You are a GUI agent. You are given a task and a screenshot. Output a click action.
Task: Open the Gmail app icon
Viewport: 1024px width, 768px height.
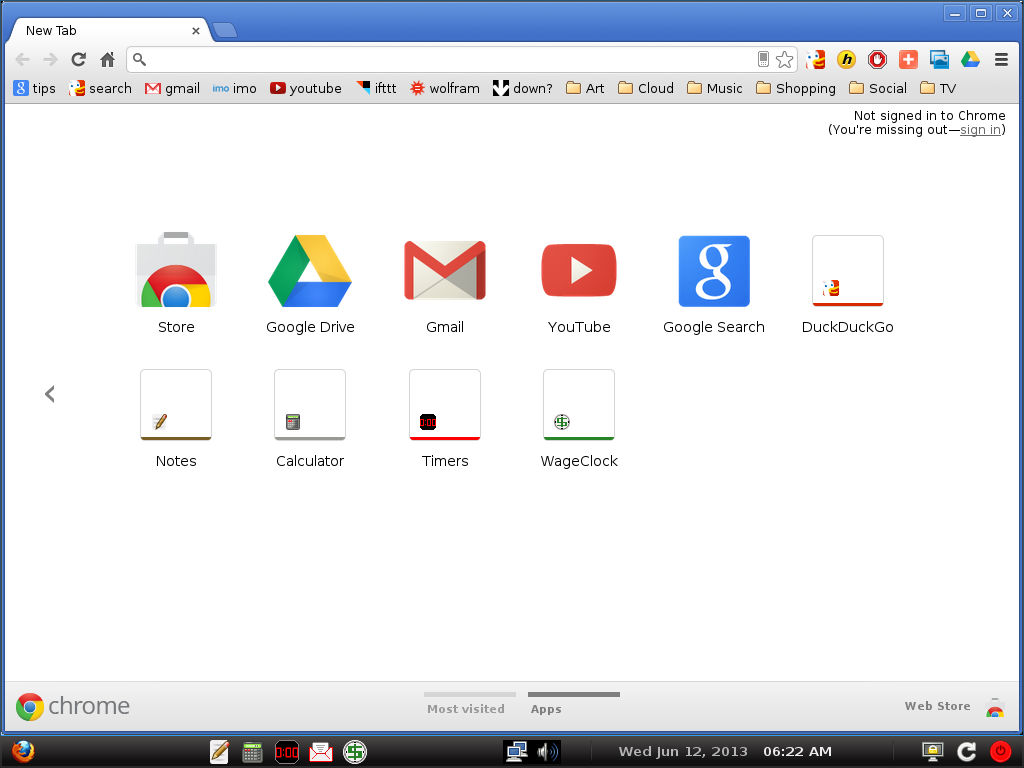pyautogui.click(x=445, y=270)
